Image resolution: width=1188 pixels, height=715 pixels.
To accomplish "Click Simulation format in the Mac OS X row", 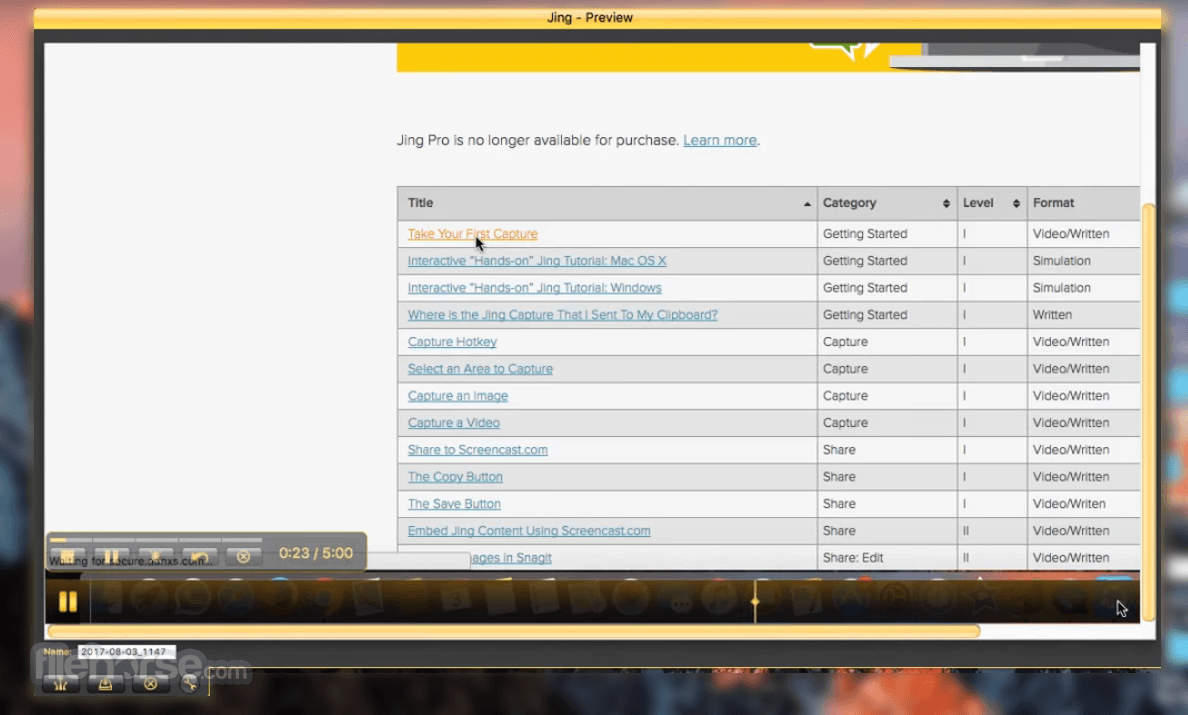I will pos(1061,261).
